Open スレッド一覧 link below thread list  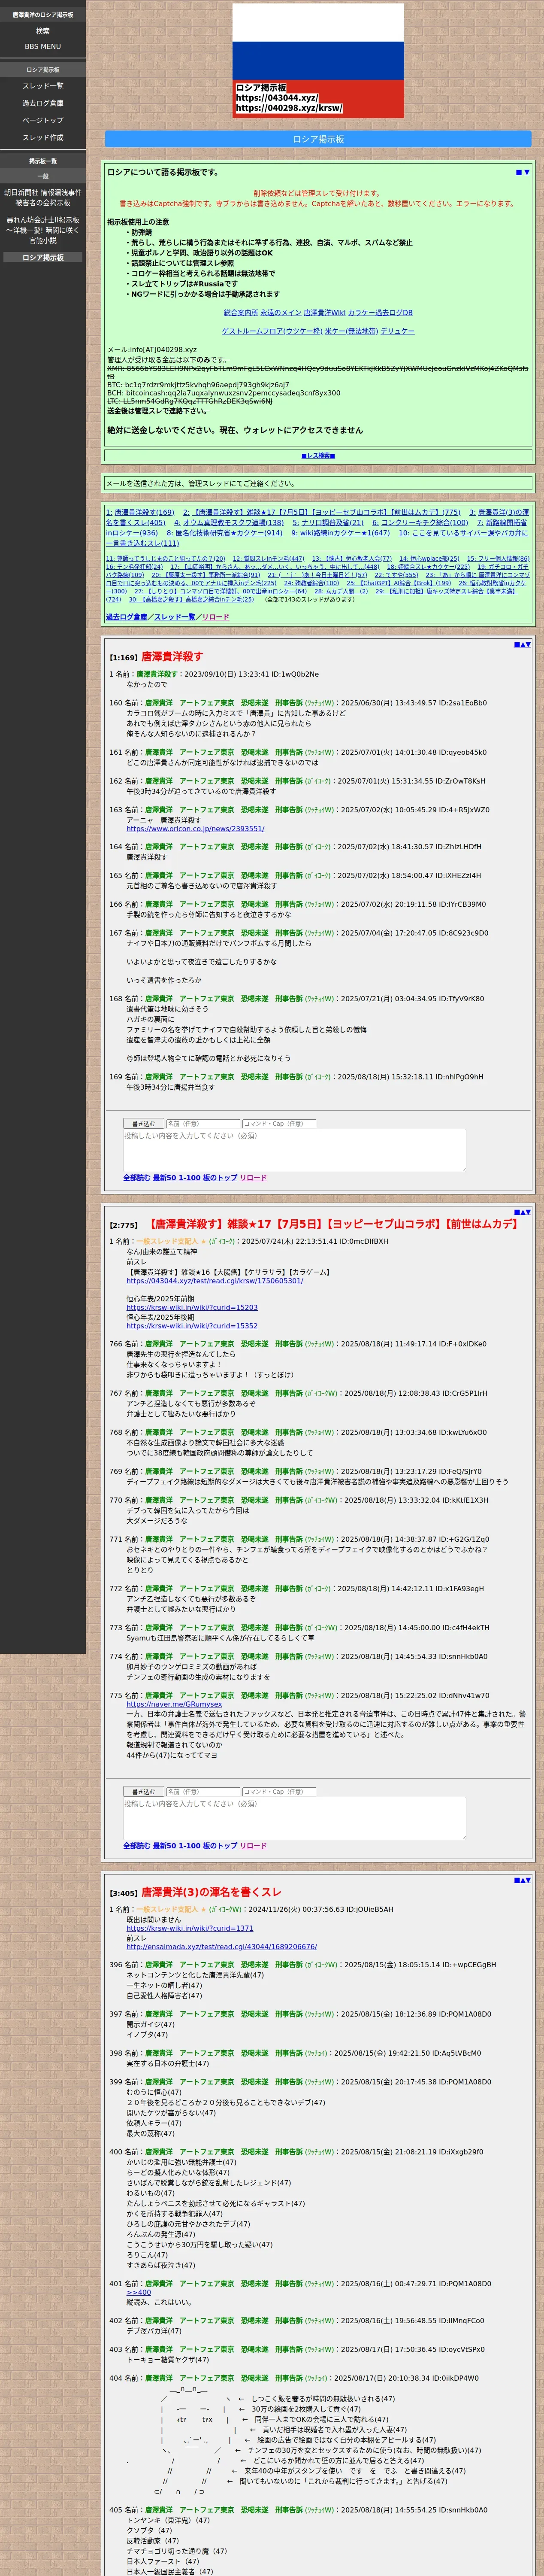[x=174, y=617]
